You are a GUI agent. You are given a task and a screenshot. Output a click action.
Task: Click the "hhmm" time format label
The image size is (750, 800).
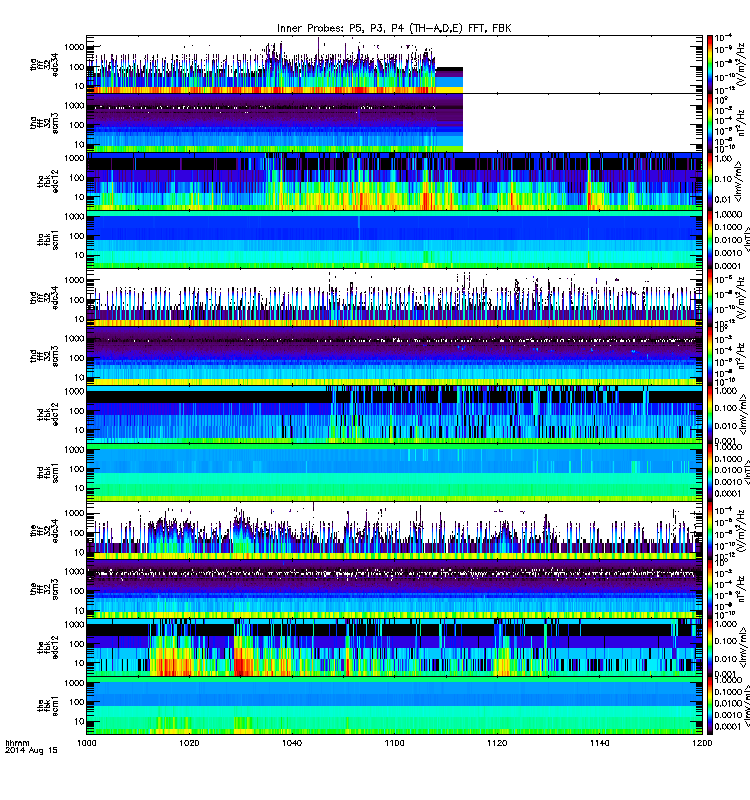pyautogui.click(x=17, y=743)
